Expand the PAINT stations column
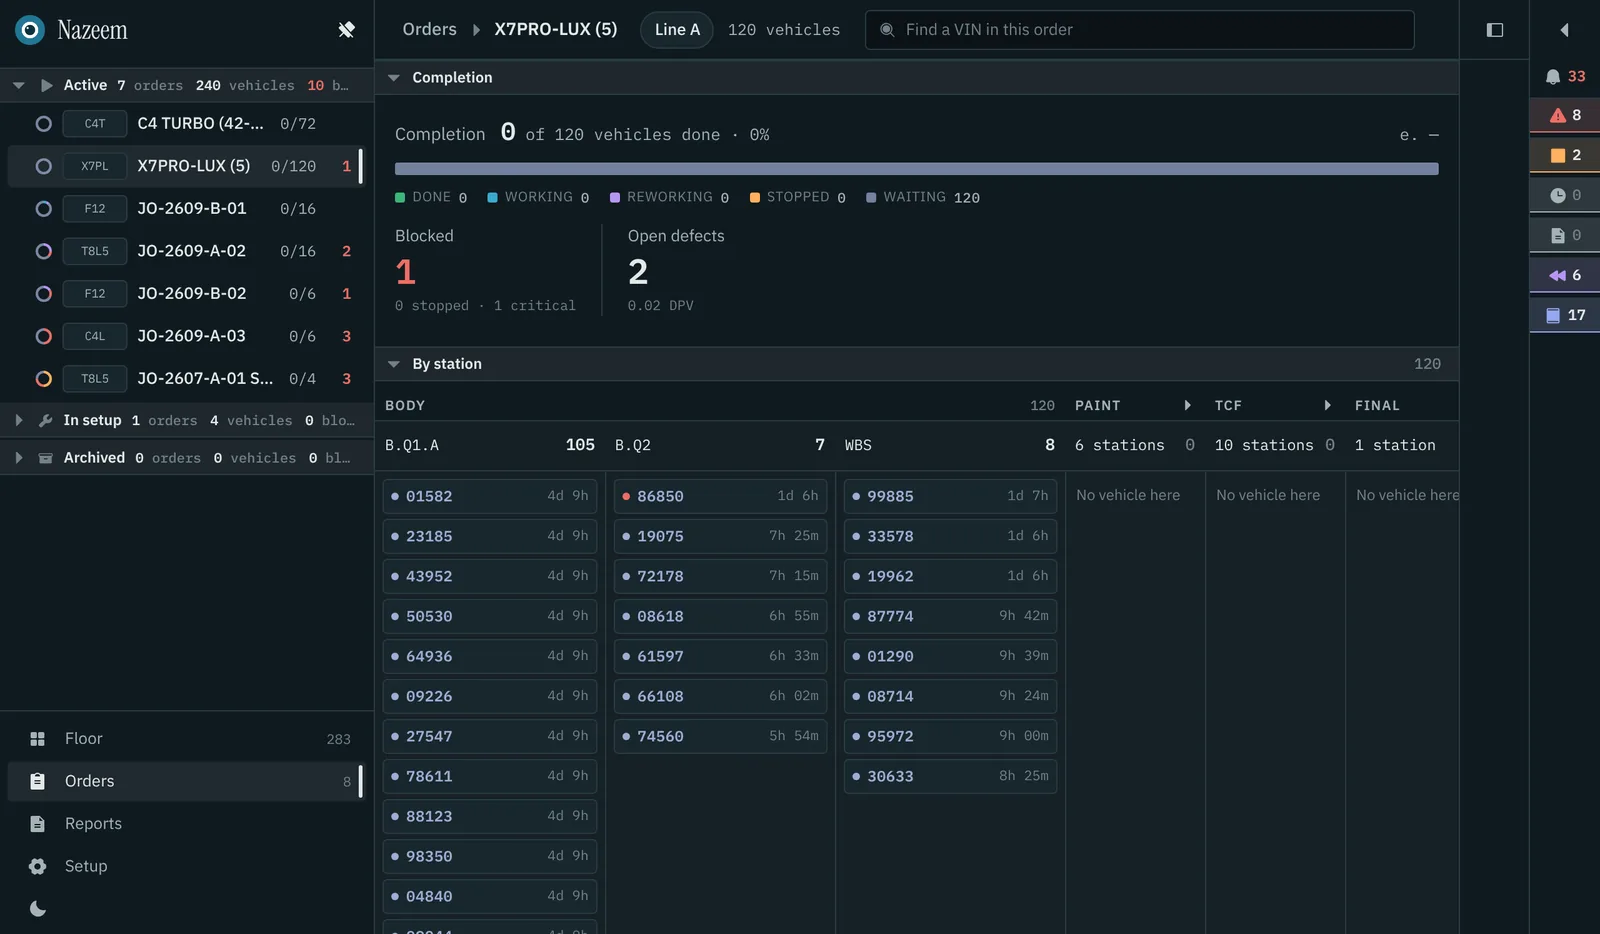1600x934 pixels. pos(1187,405)
